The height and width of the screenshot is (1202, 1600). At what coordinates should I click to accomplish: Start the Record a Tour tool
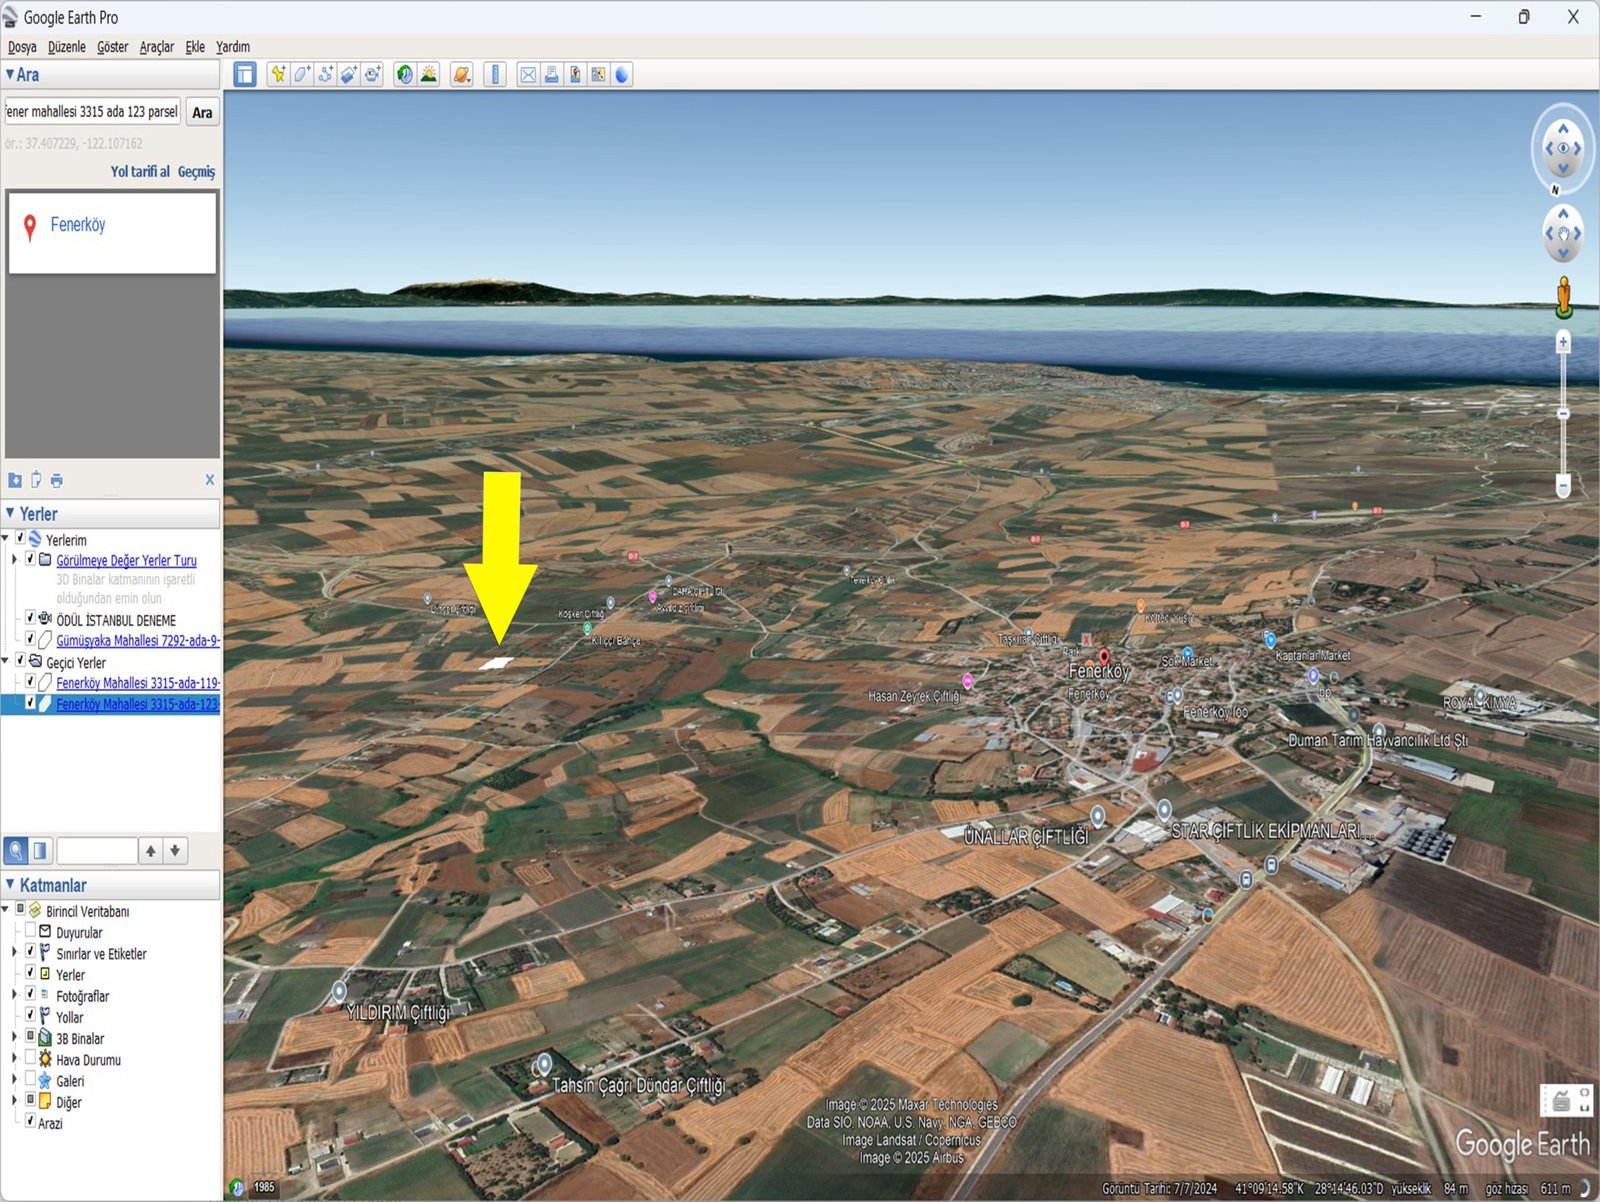(373, 75)
